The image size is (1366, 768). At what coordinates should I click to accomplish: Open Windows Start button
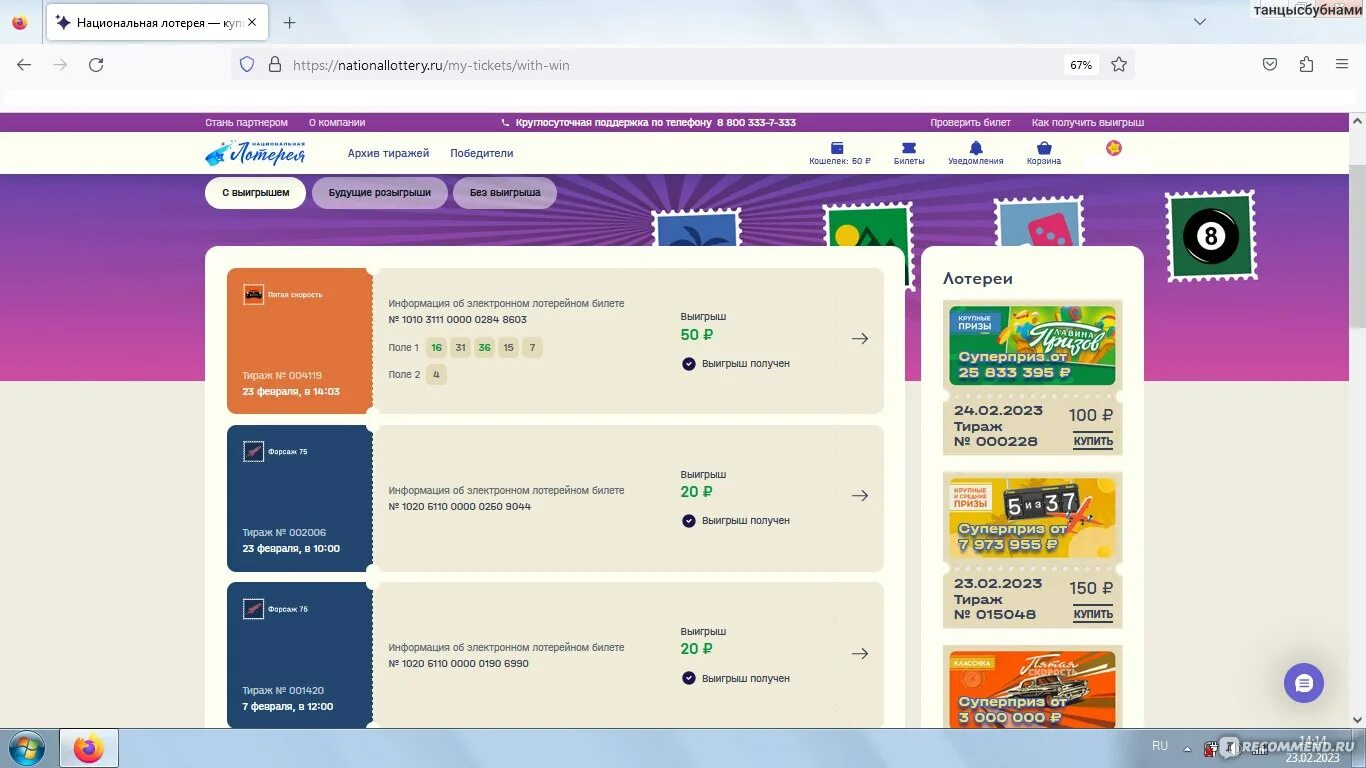click(x=26, y=748)
